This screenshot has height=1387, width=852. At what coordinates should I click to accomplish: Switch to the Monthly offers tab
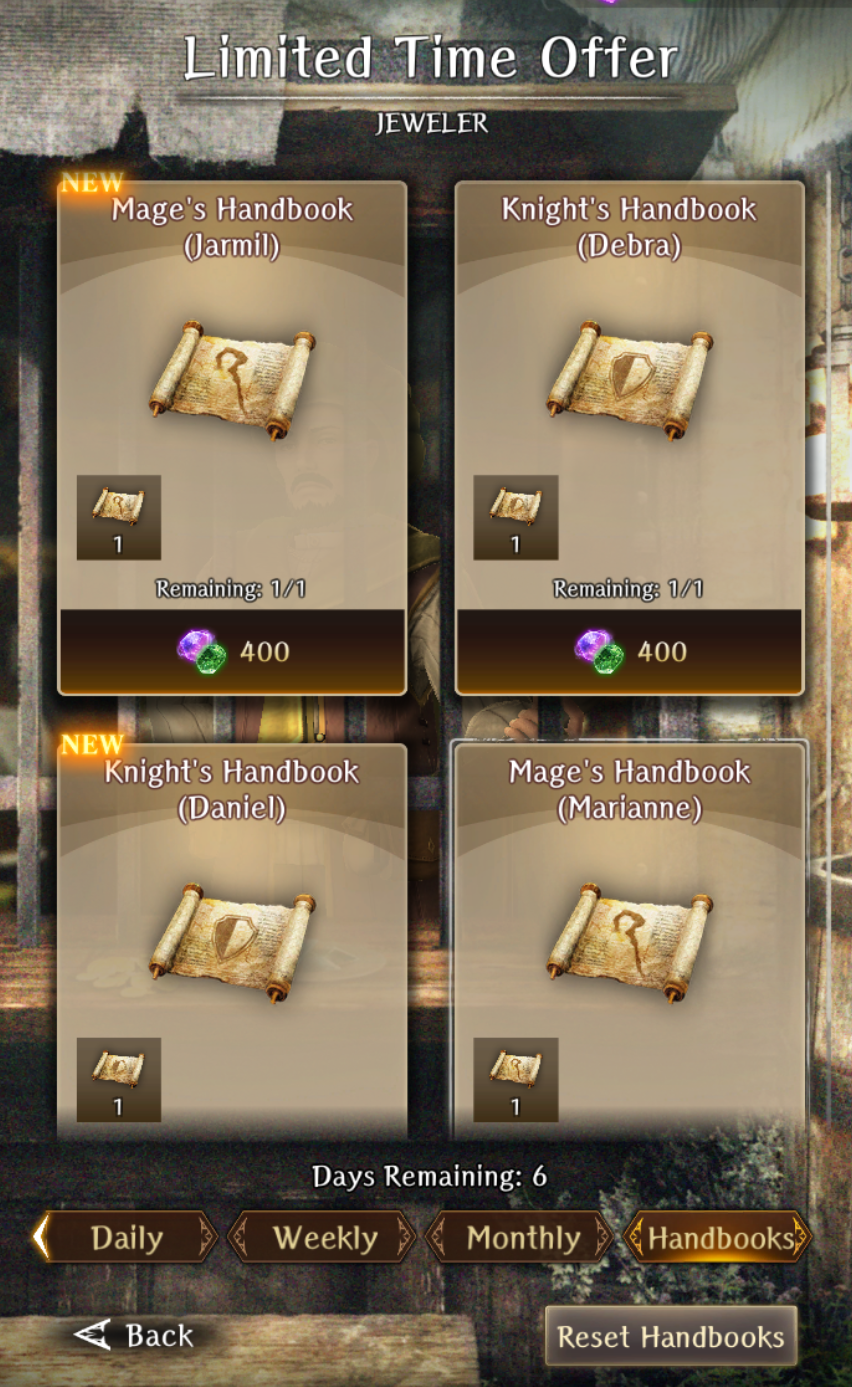tap(522, 1238)
